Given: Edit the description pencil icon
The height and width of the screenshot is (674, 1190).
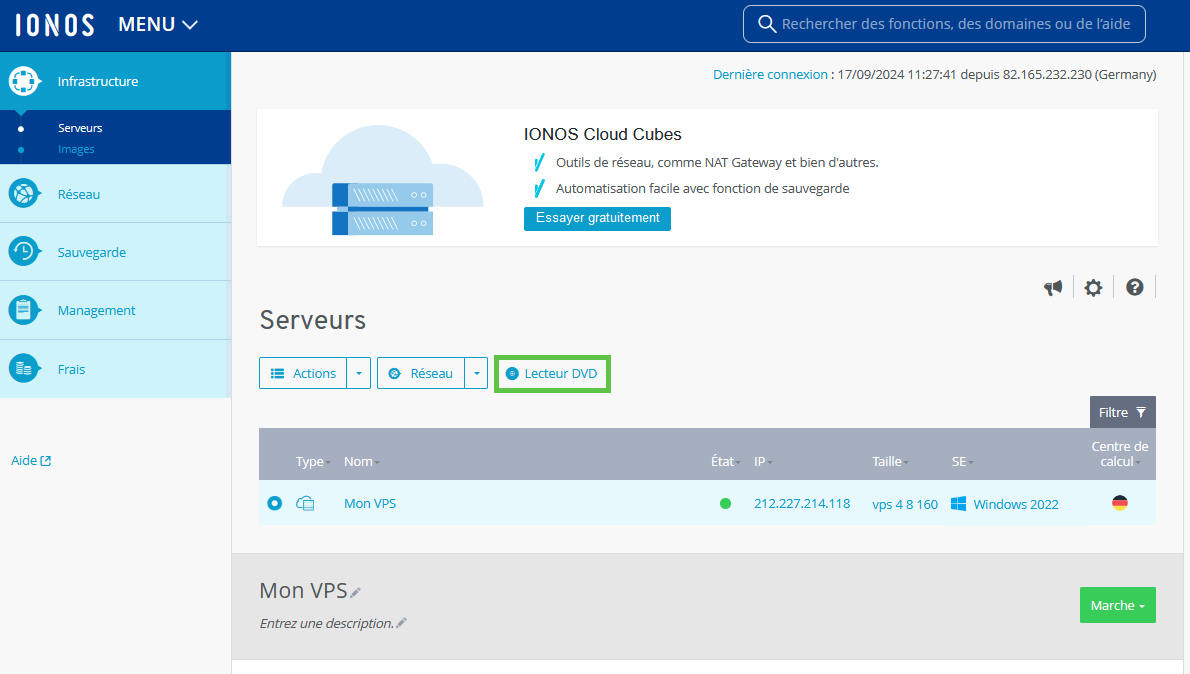Looking at the screenshot, I should tap(401, 623).
